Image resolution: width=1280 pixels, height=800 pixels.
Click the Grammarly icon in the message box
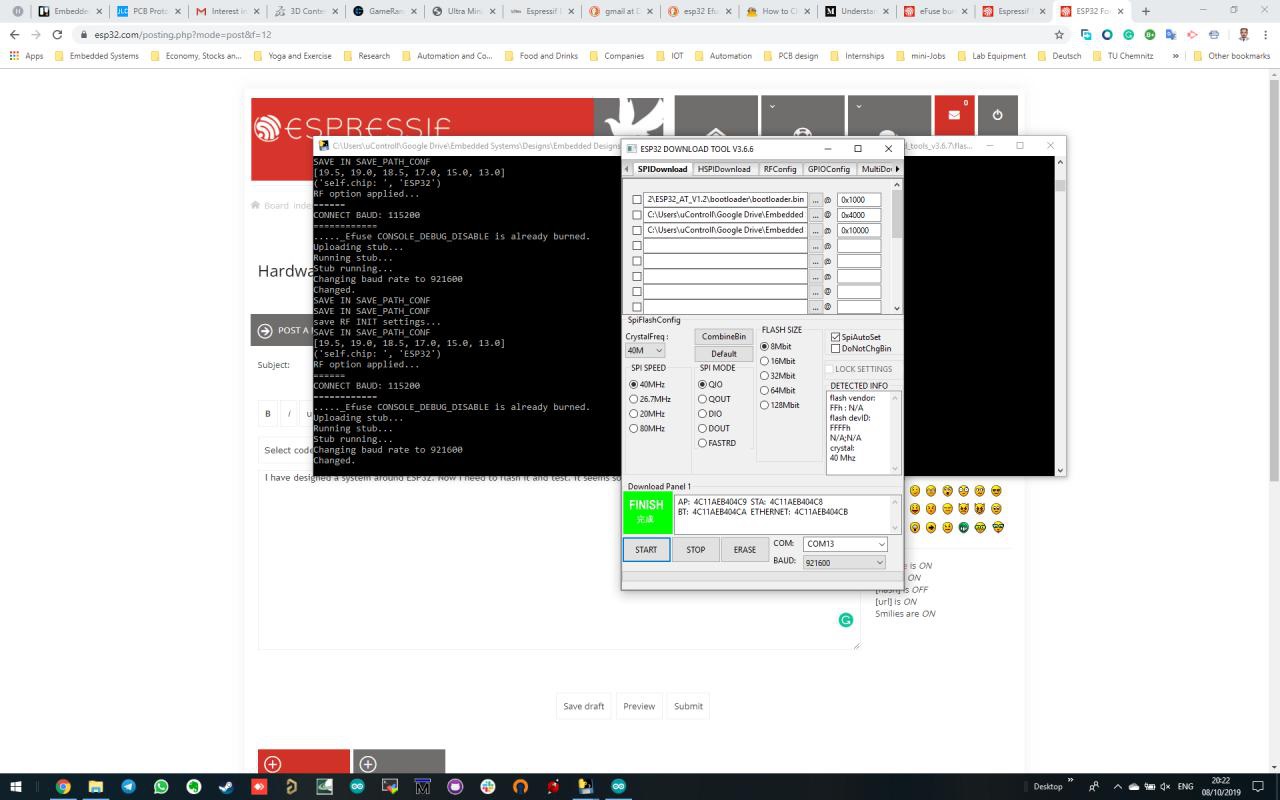[x=846, y=620]
